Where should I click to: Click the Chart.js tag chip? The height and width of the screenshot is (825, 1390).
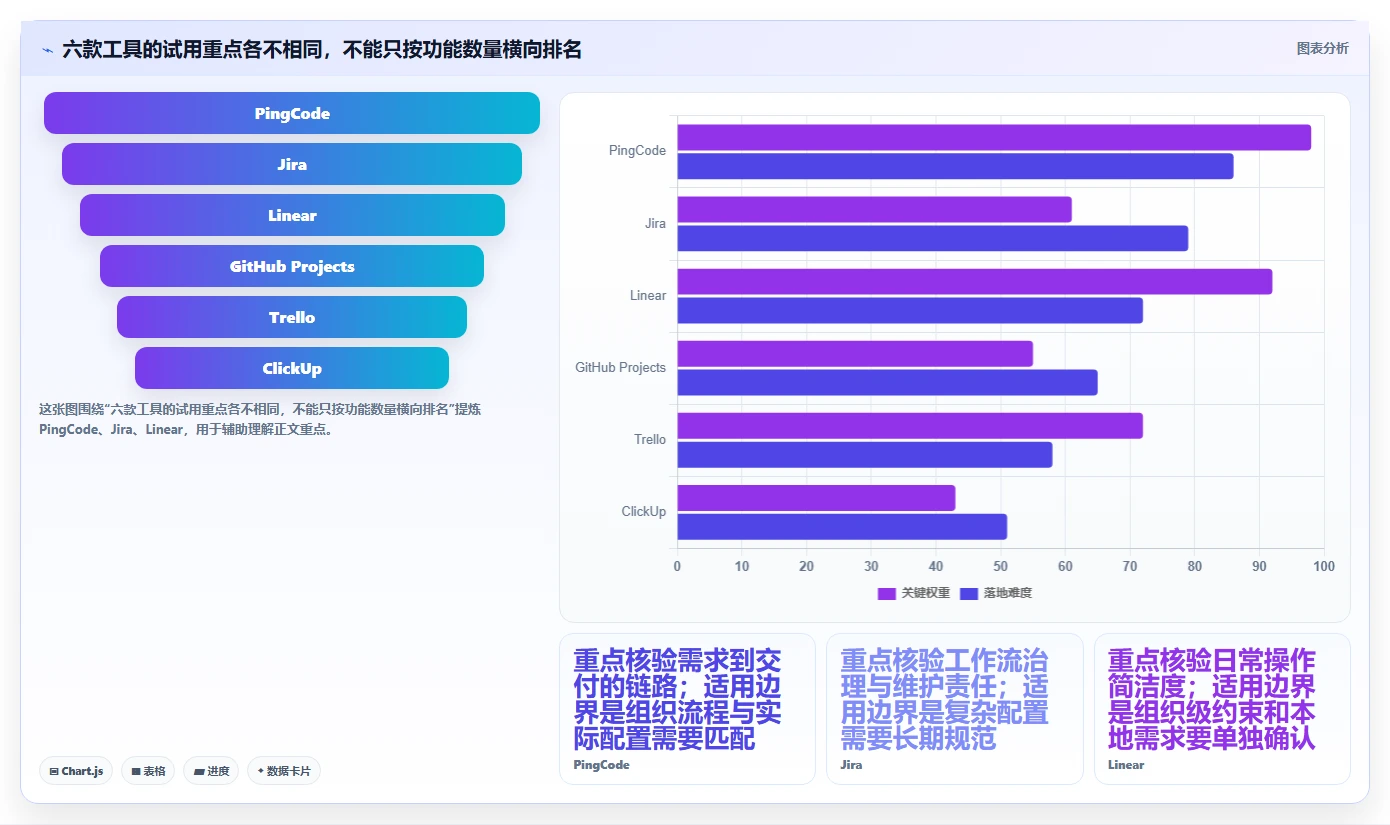coord(76,771)
